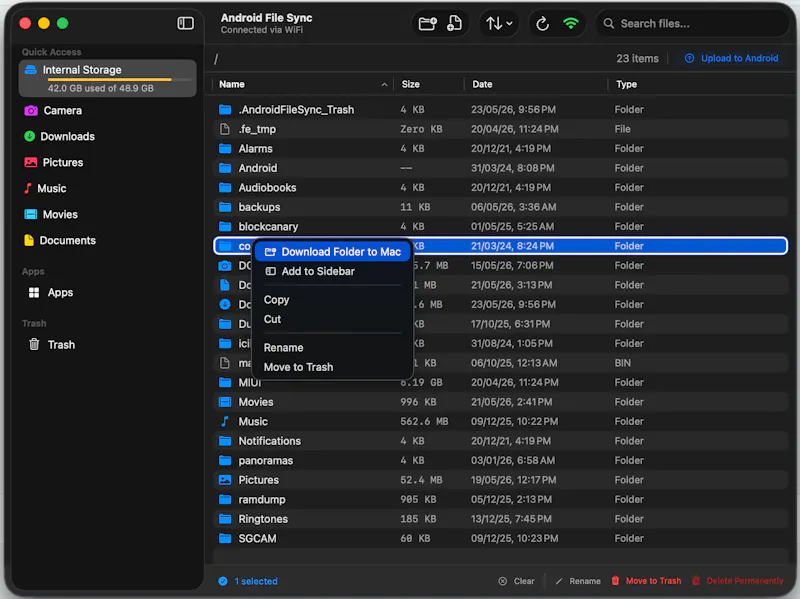800x599 pixels.
Task: Click Upload to Android
Action: pyautogui.click(x=731, y=58)
